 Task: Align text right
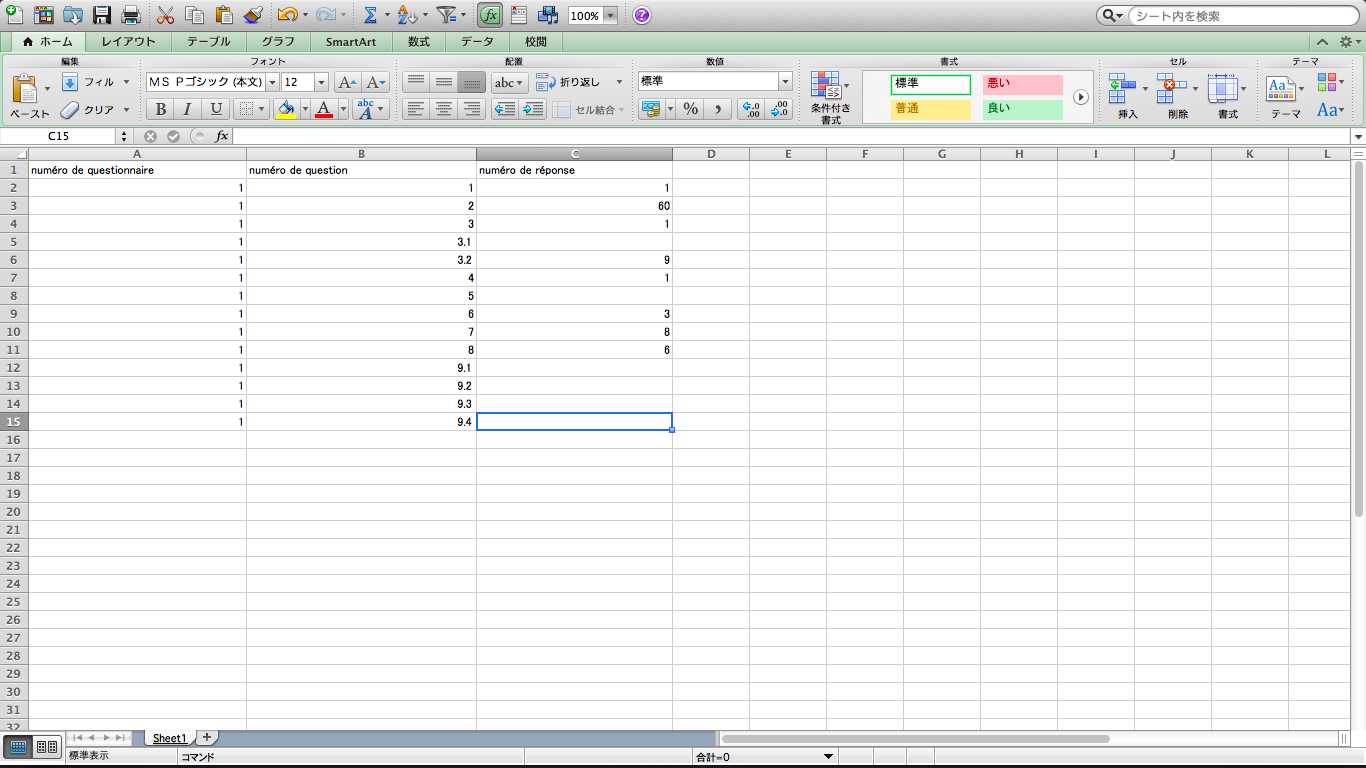click(x=471, y=110)
